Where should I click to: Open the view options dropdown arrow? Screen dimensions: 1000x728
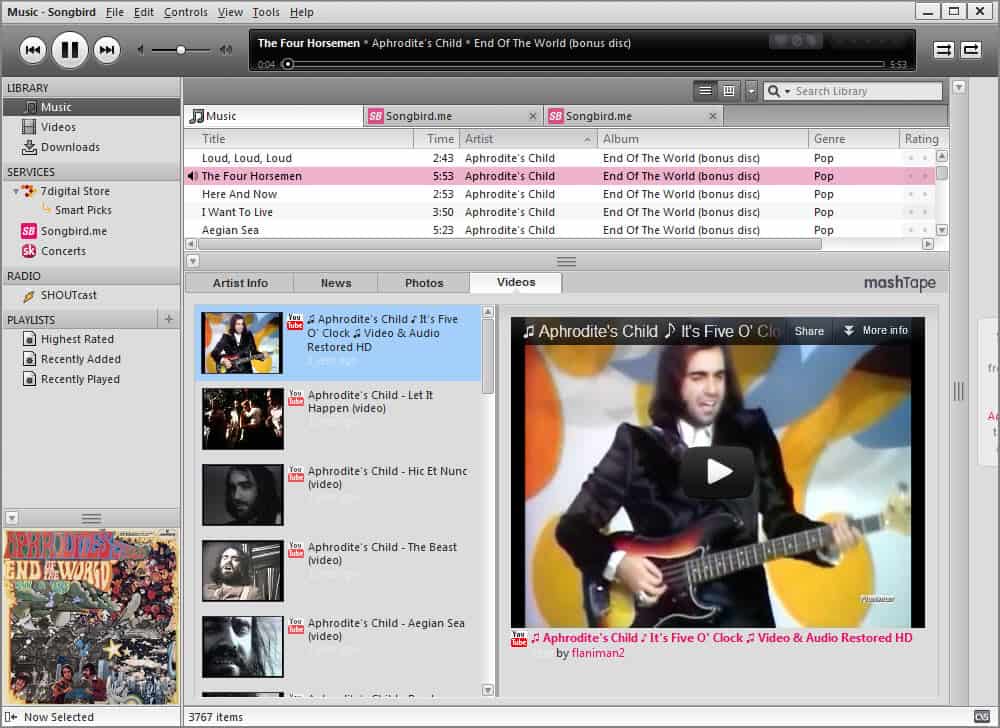(x=751, y=91)
